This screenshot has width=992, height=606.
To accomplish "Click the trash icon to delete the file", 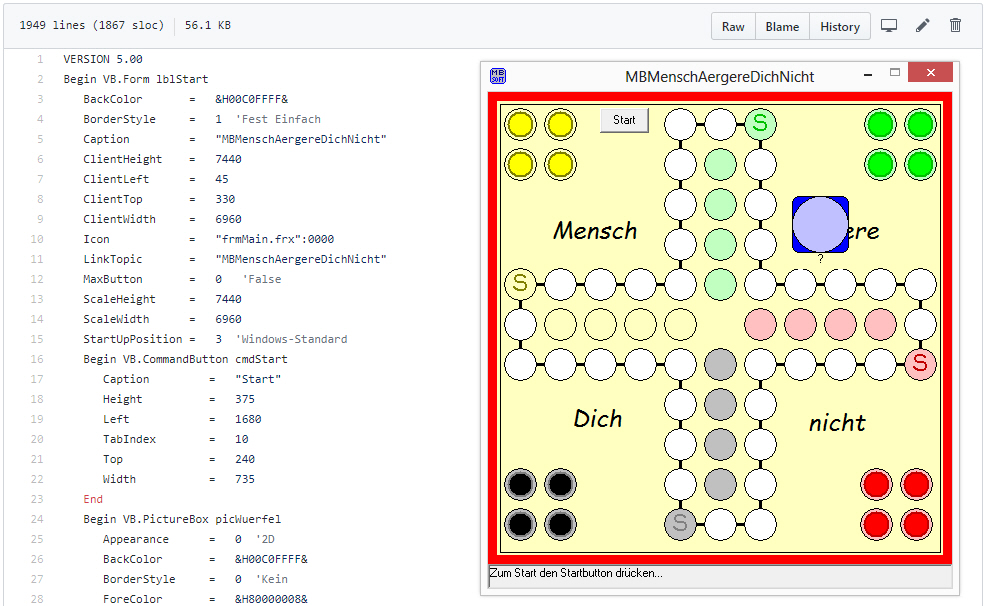I will [955, 25].
